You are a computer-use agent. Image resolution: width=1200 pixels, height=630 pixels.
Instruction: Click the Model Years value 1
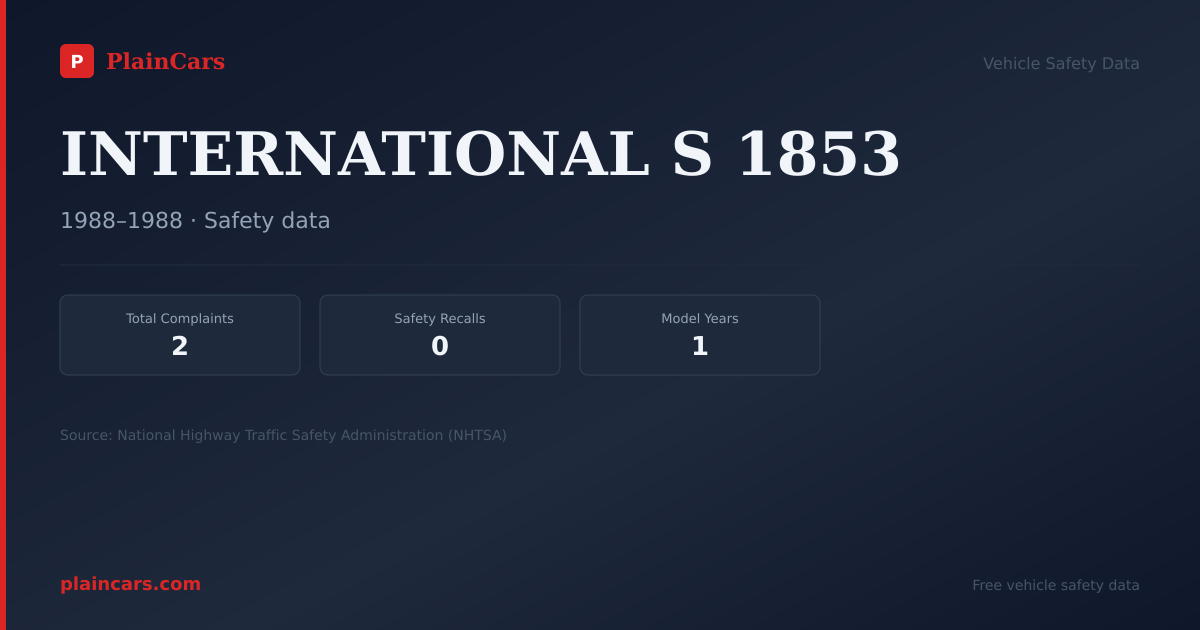(700, 347)
